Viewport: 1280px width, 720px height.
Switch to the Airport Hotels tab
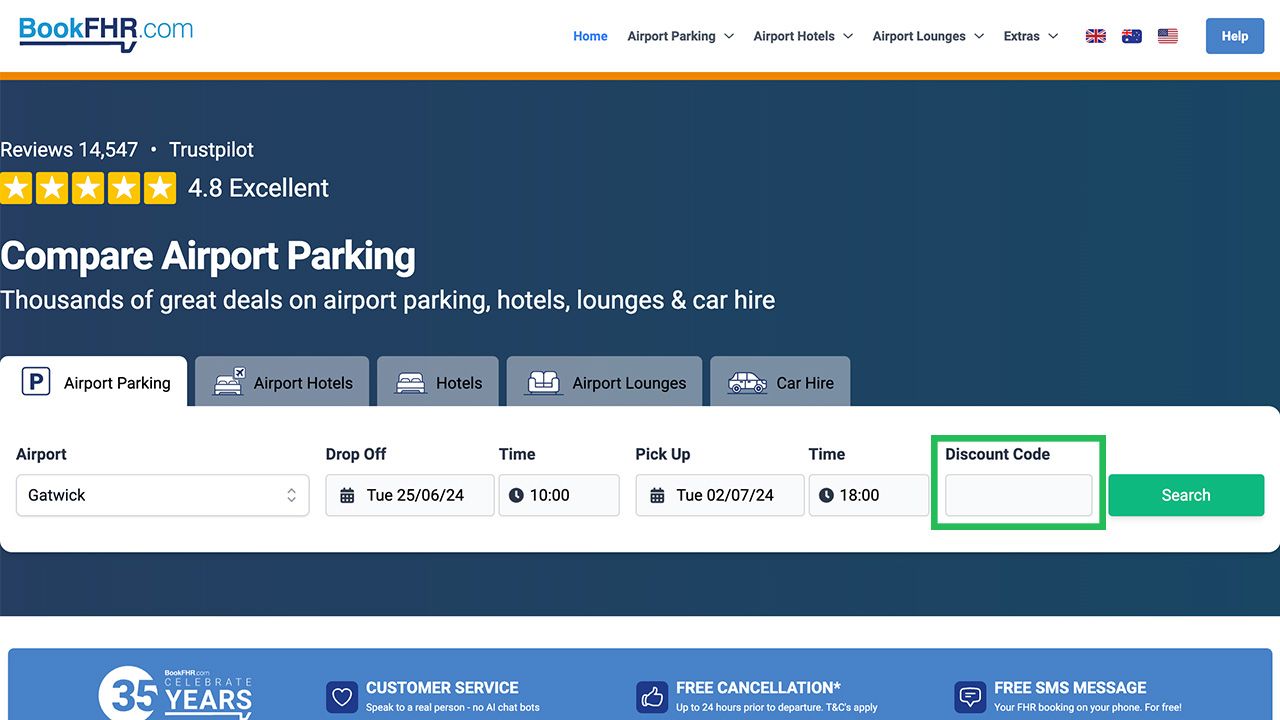pos(282,382)
